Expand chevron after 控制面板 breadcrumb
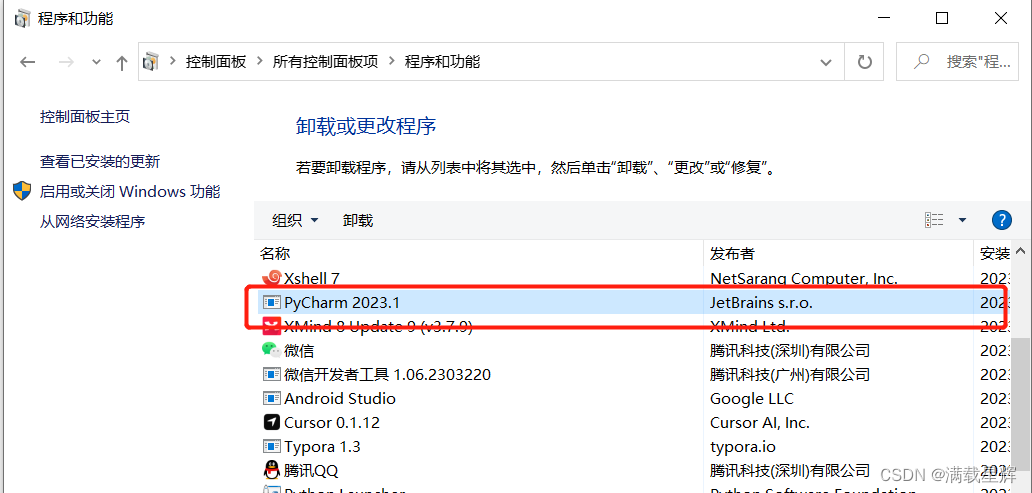This screenshot has width=1032, height=493. click(259, 62)
